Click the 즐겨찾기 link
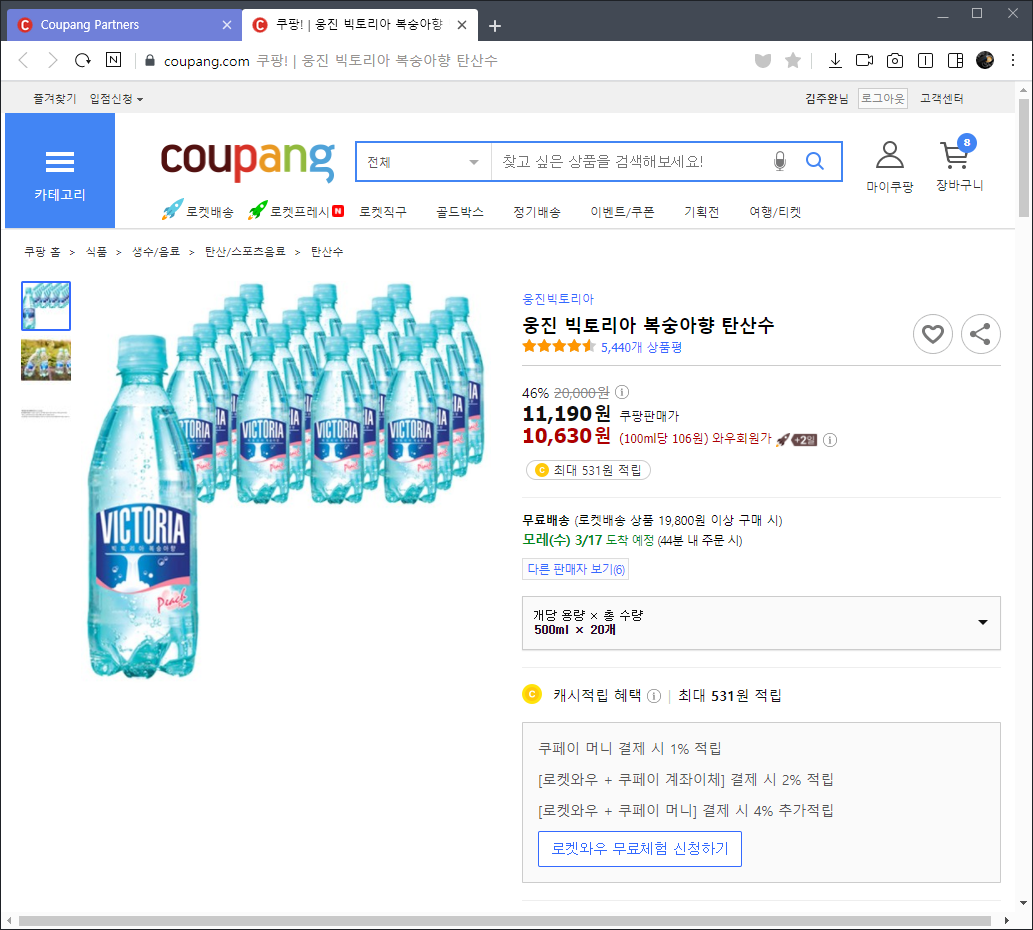The height and width of the screenshot is (930, 1033). click(55, 99)
